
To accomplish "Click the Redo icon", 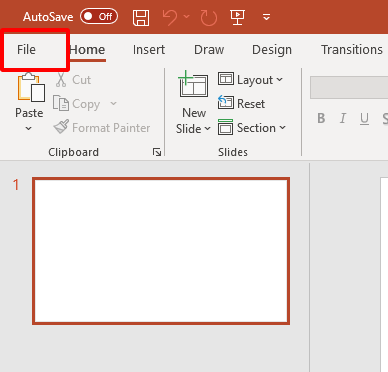I will [x=209, y=17].
